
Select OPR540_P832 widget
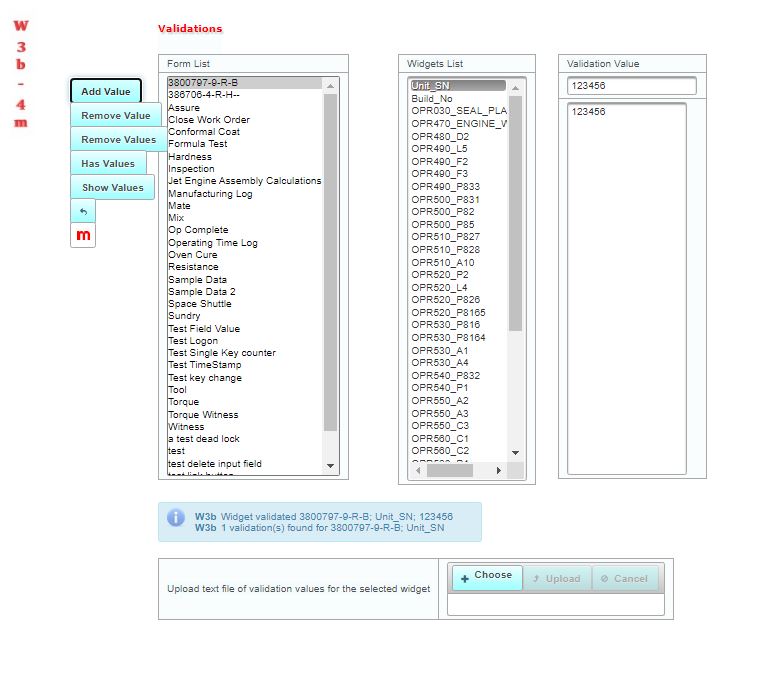point(458,375)
